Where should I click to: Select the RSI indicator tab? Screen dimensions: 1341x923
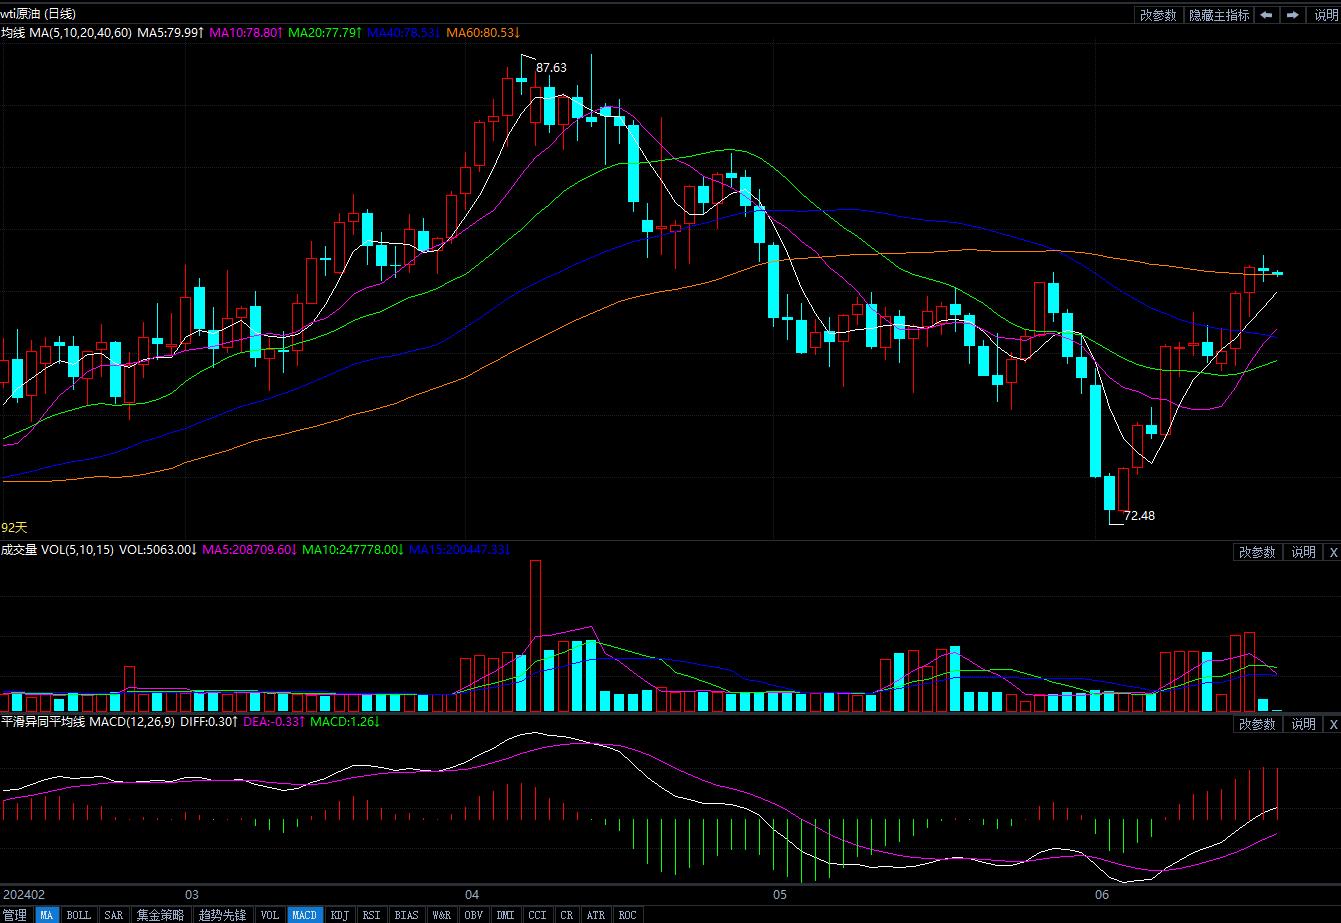[x=371, y=915]
